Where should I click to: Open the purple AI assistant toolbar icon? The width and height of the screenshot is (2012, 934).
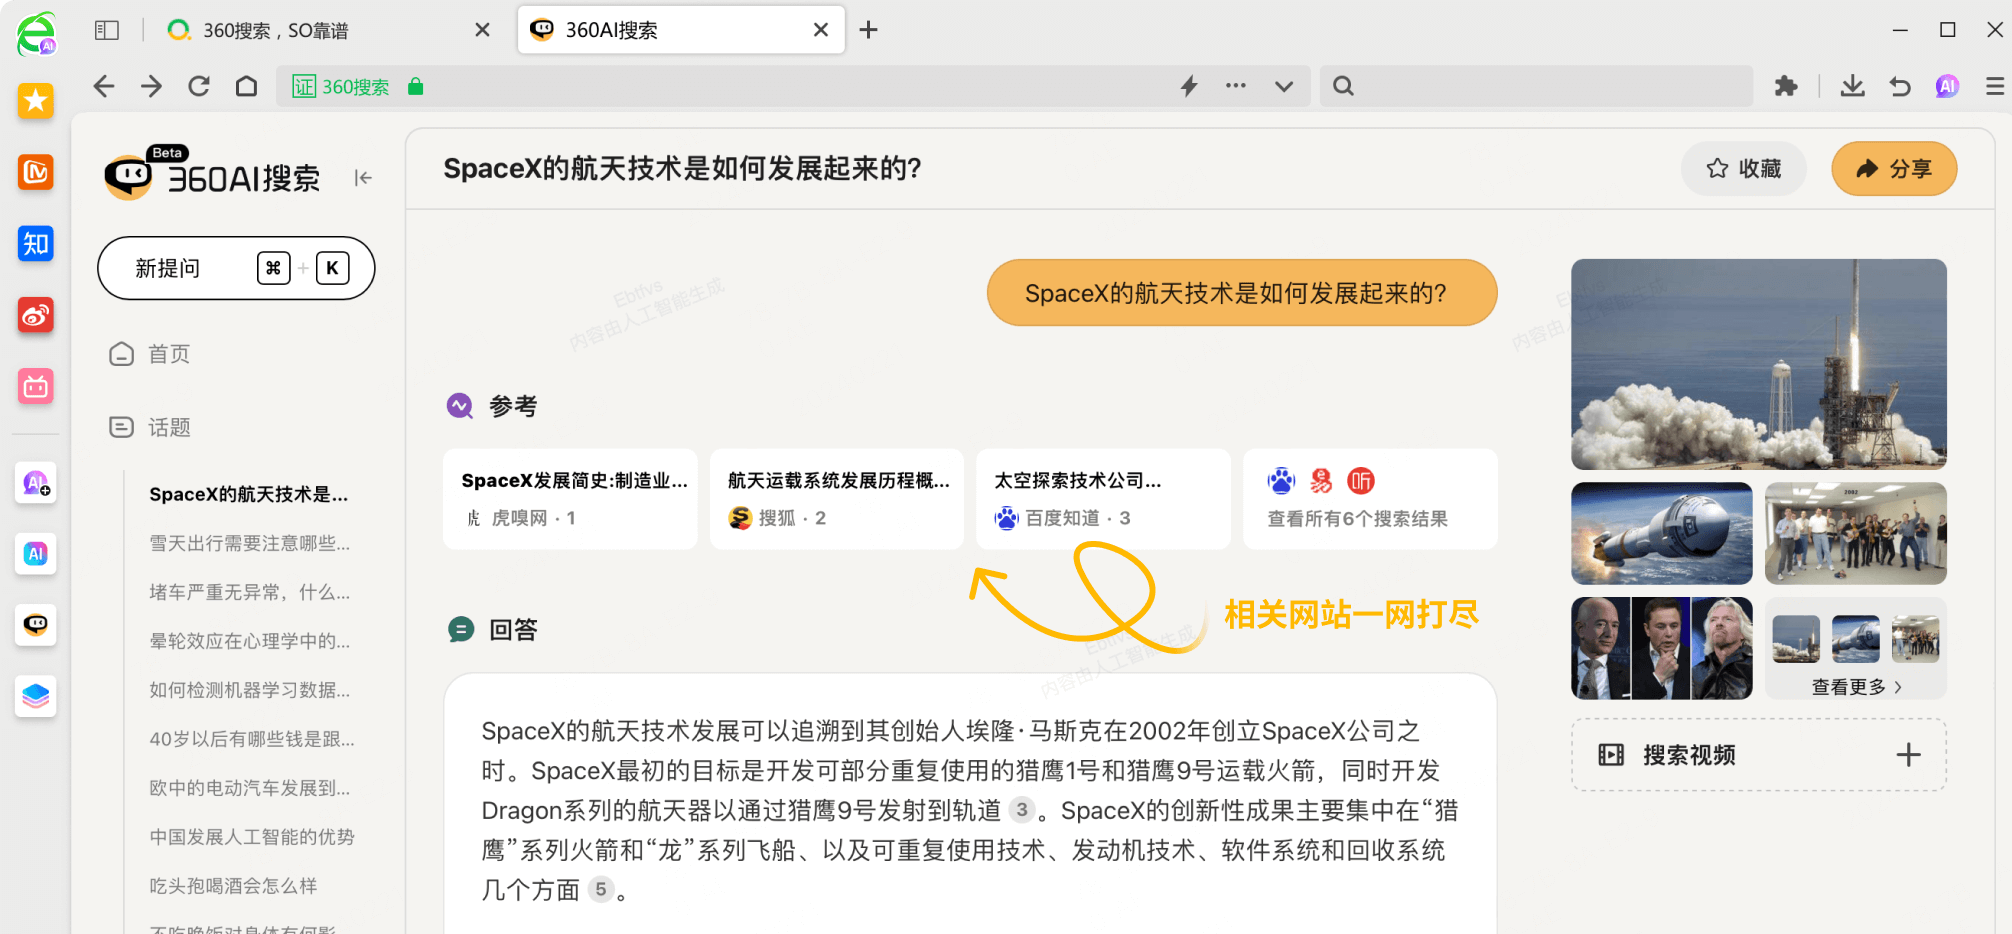pyautogui.click(x=1947, y=86)
